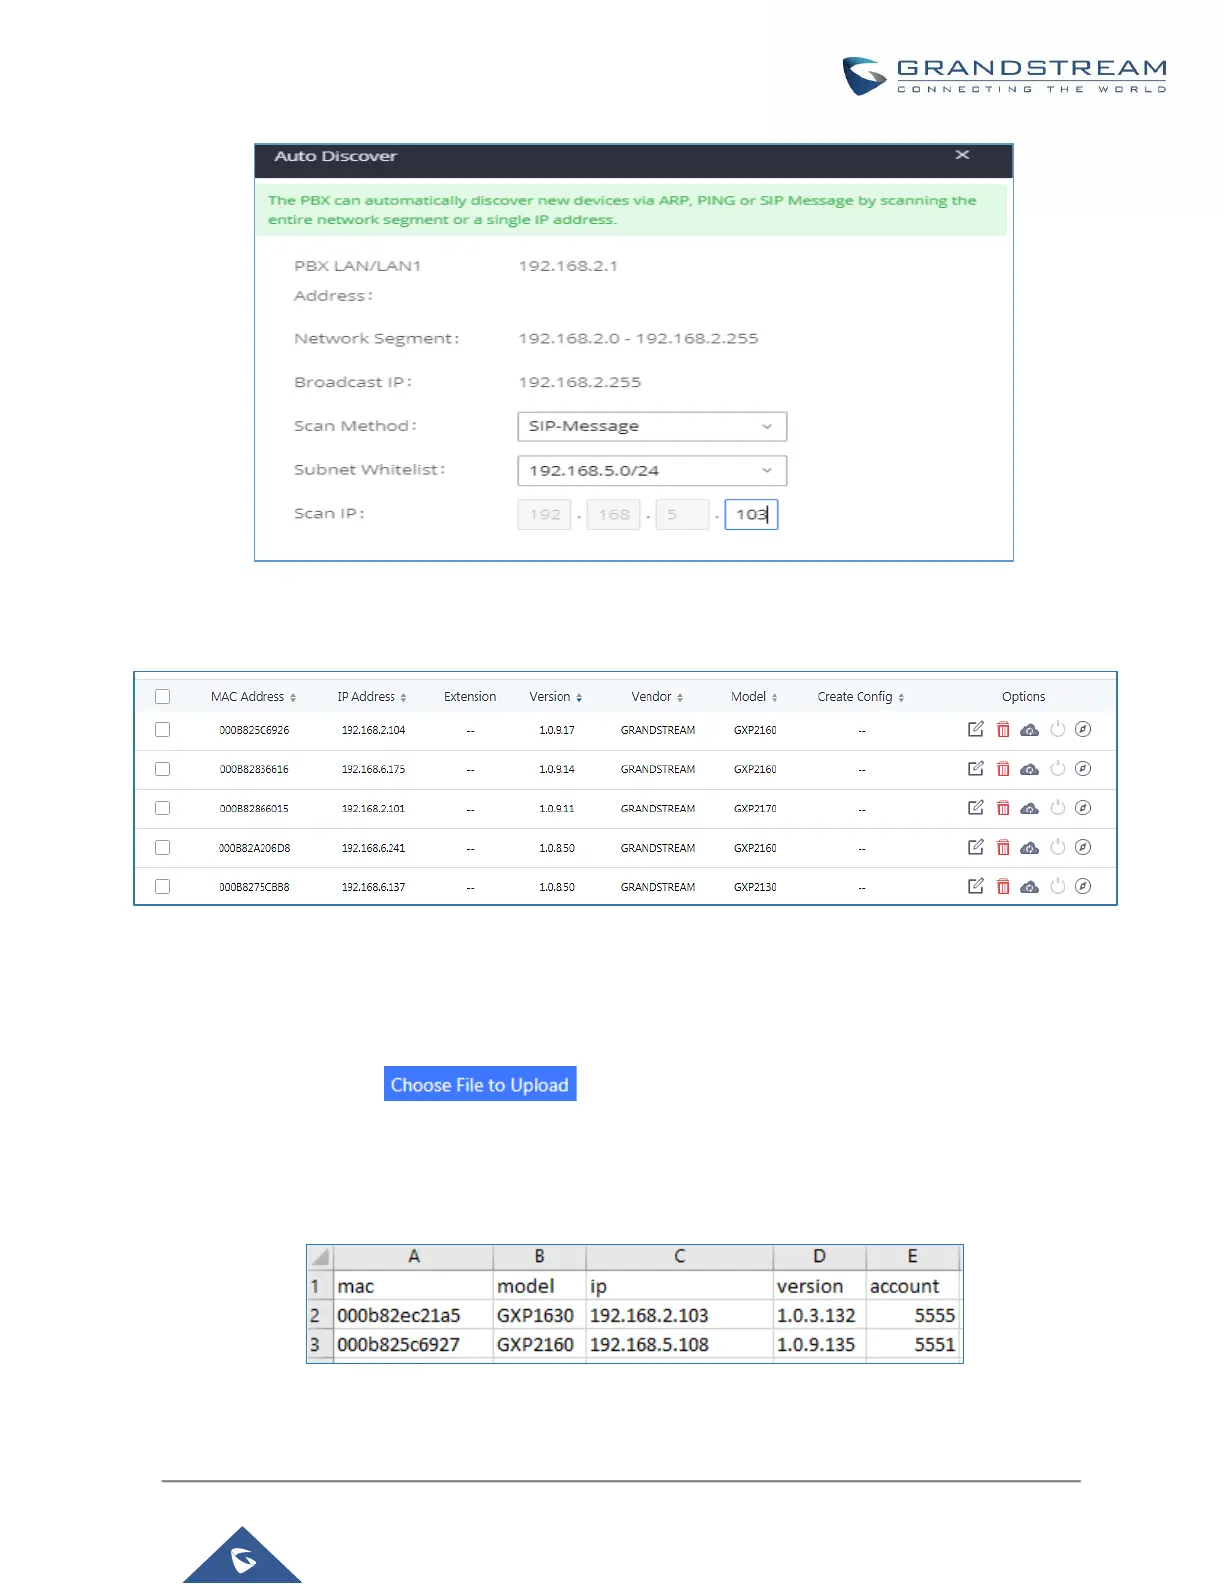Access device web UI for 000B82A206D8

pyautogui.click(x=1083, y=847)
